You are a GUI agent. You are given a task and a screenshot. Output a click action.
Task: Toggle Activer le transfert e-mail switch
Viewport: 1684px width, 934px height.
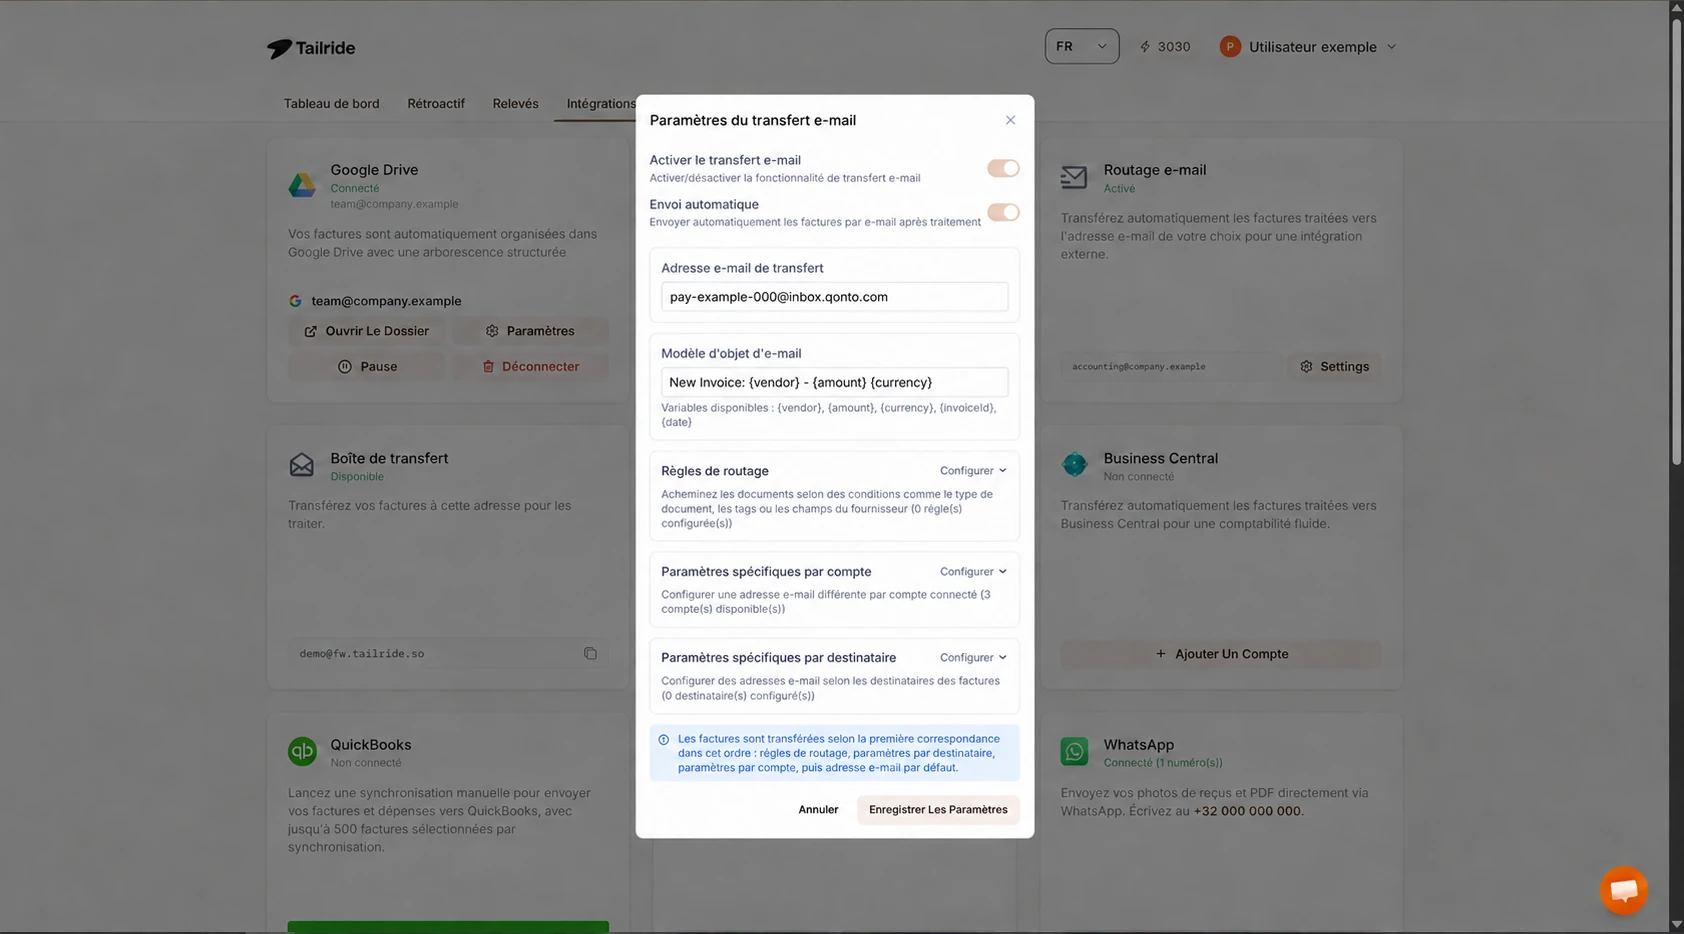(1003, 168)
